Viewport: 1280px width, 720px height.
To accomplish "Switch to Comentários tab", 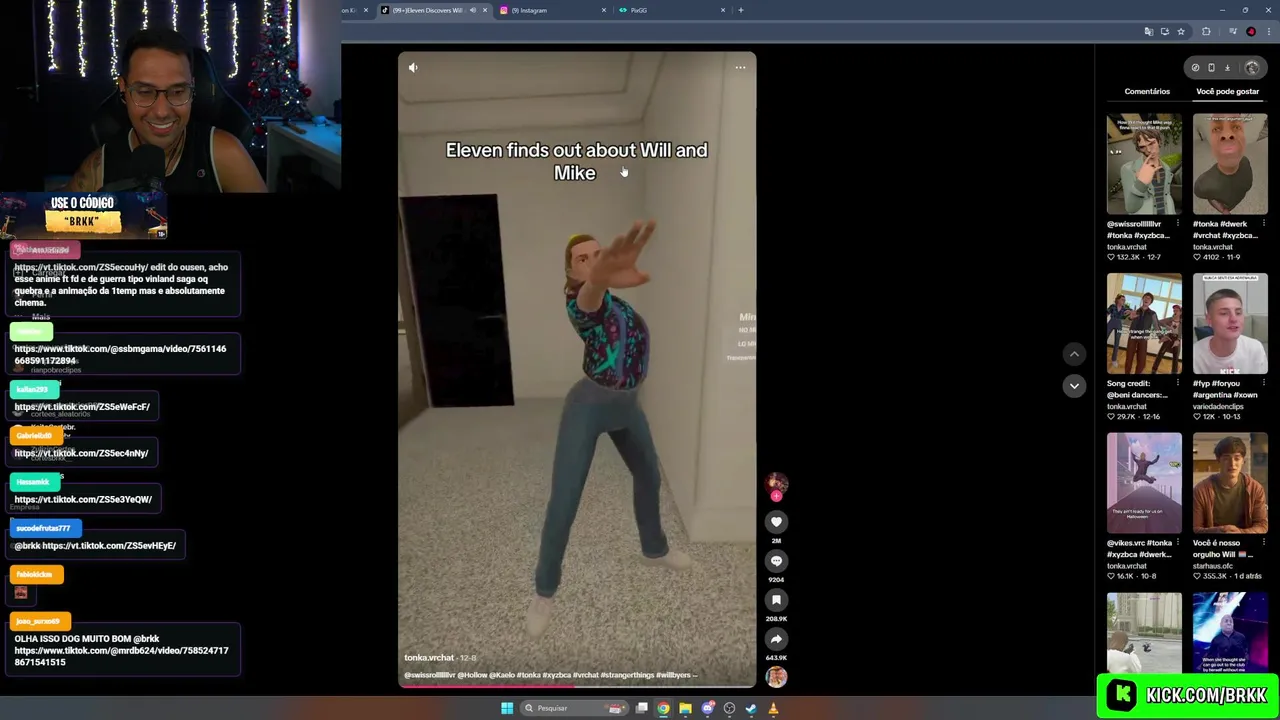I will click(x=1147, y=91).
